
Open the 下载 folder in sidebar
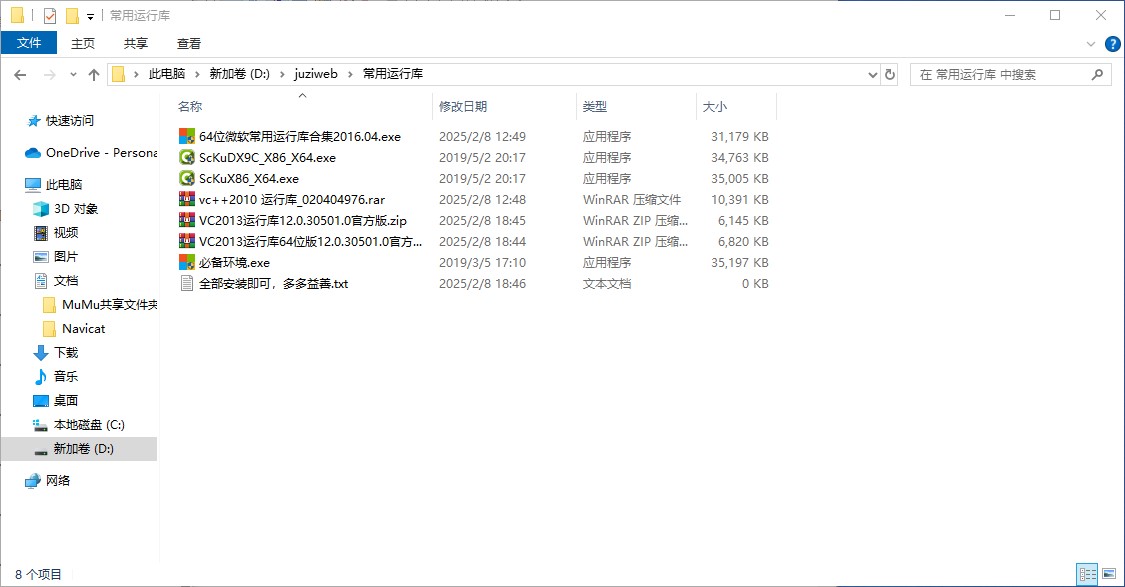[56, 352]
